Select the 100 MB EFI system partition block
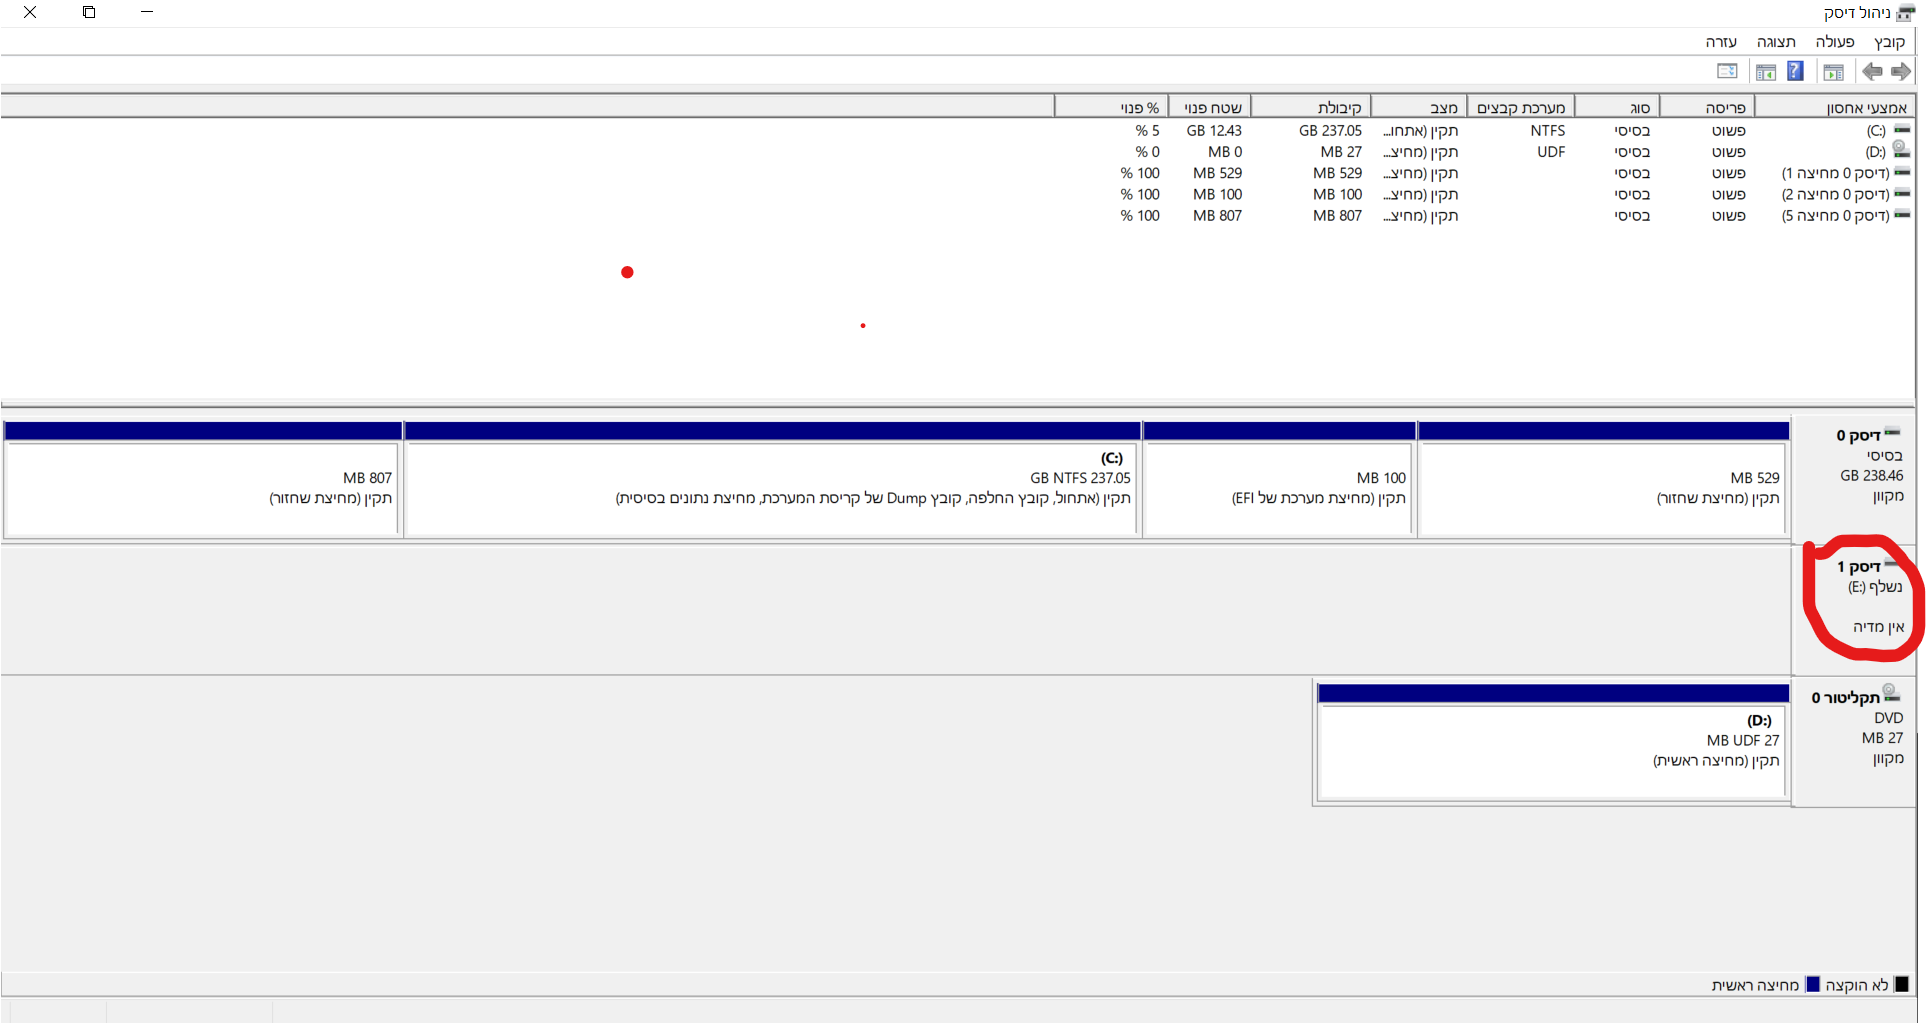Viewport: 1926px width, 1023px height. tap(1279, 480)
